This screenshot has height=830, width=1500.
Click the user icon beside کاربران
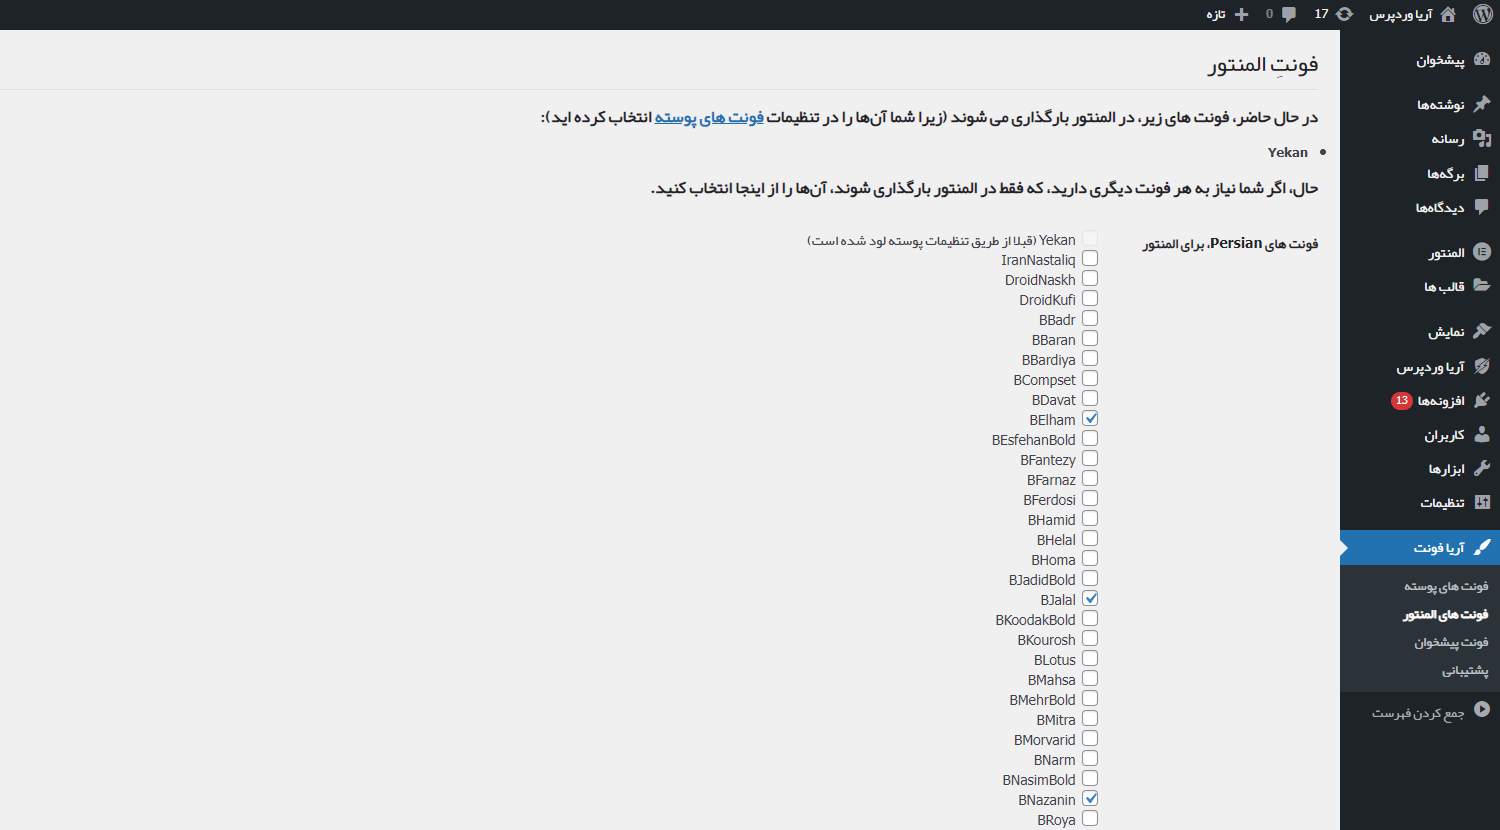(1481, 435)
